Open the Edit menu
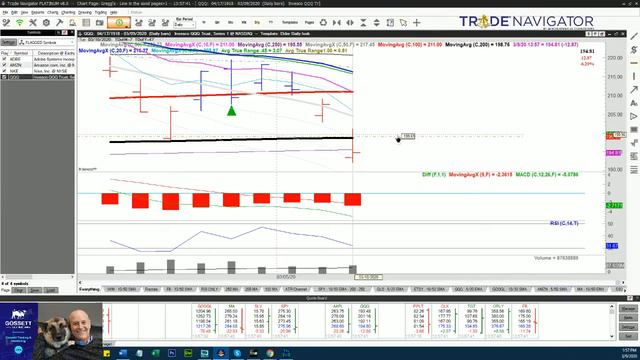Viewport: 640px width, 360px height. pyautogui.click(x=14, y=13)
